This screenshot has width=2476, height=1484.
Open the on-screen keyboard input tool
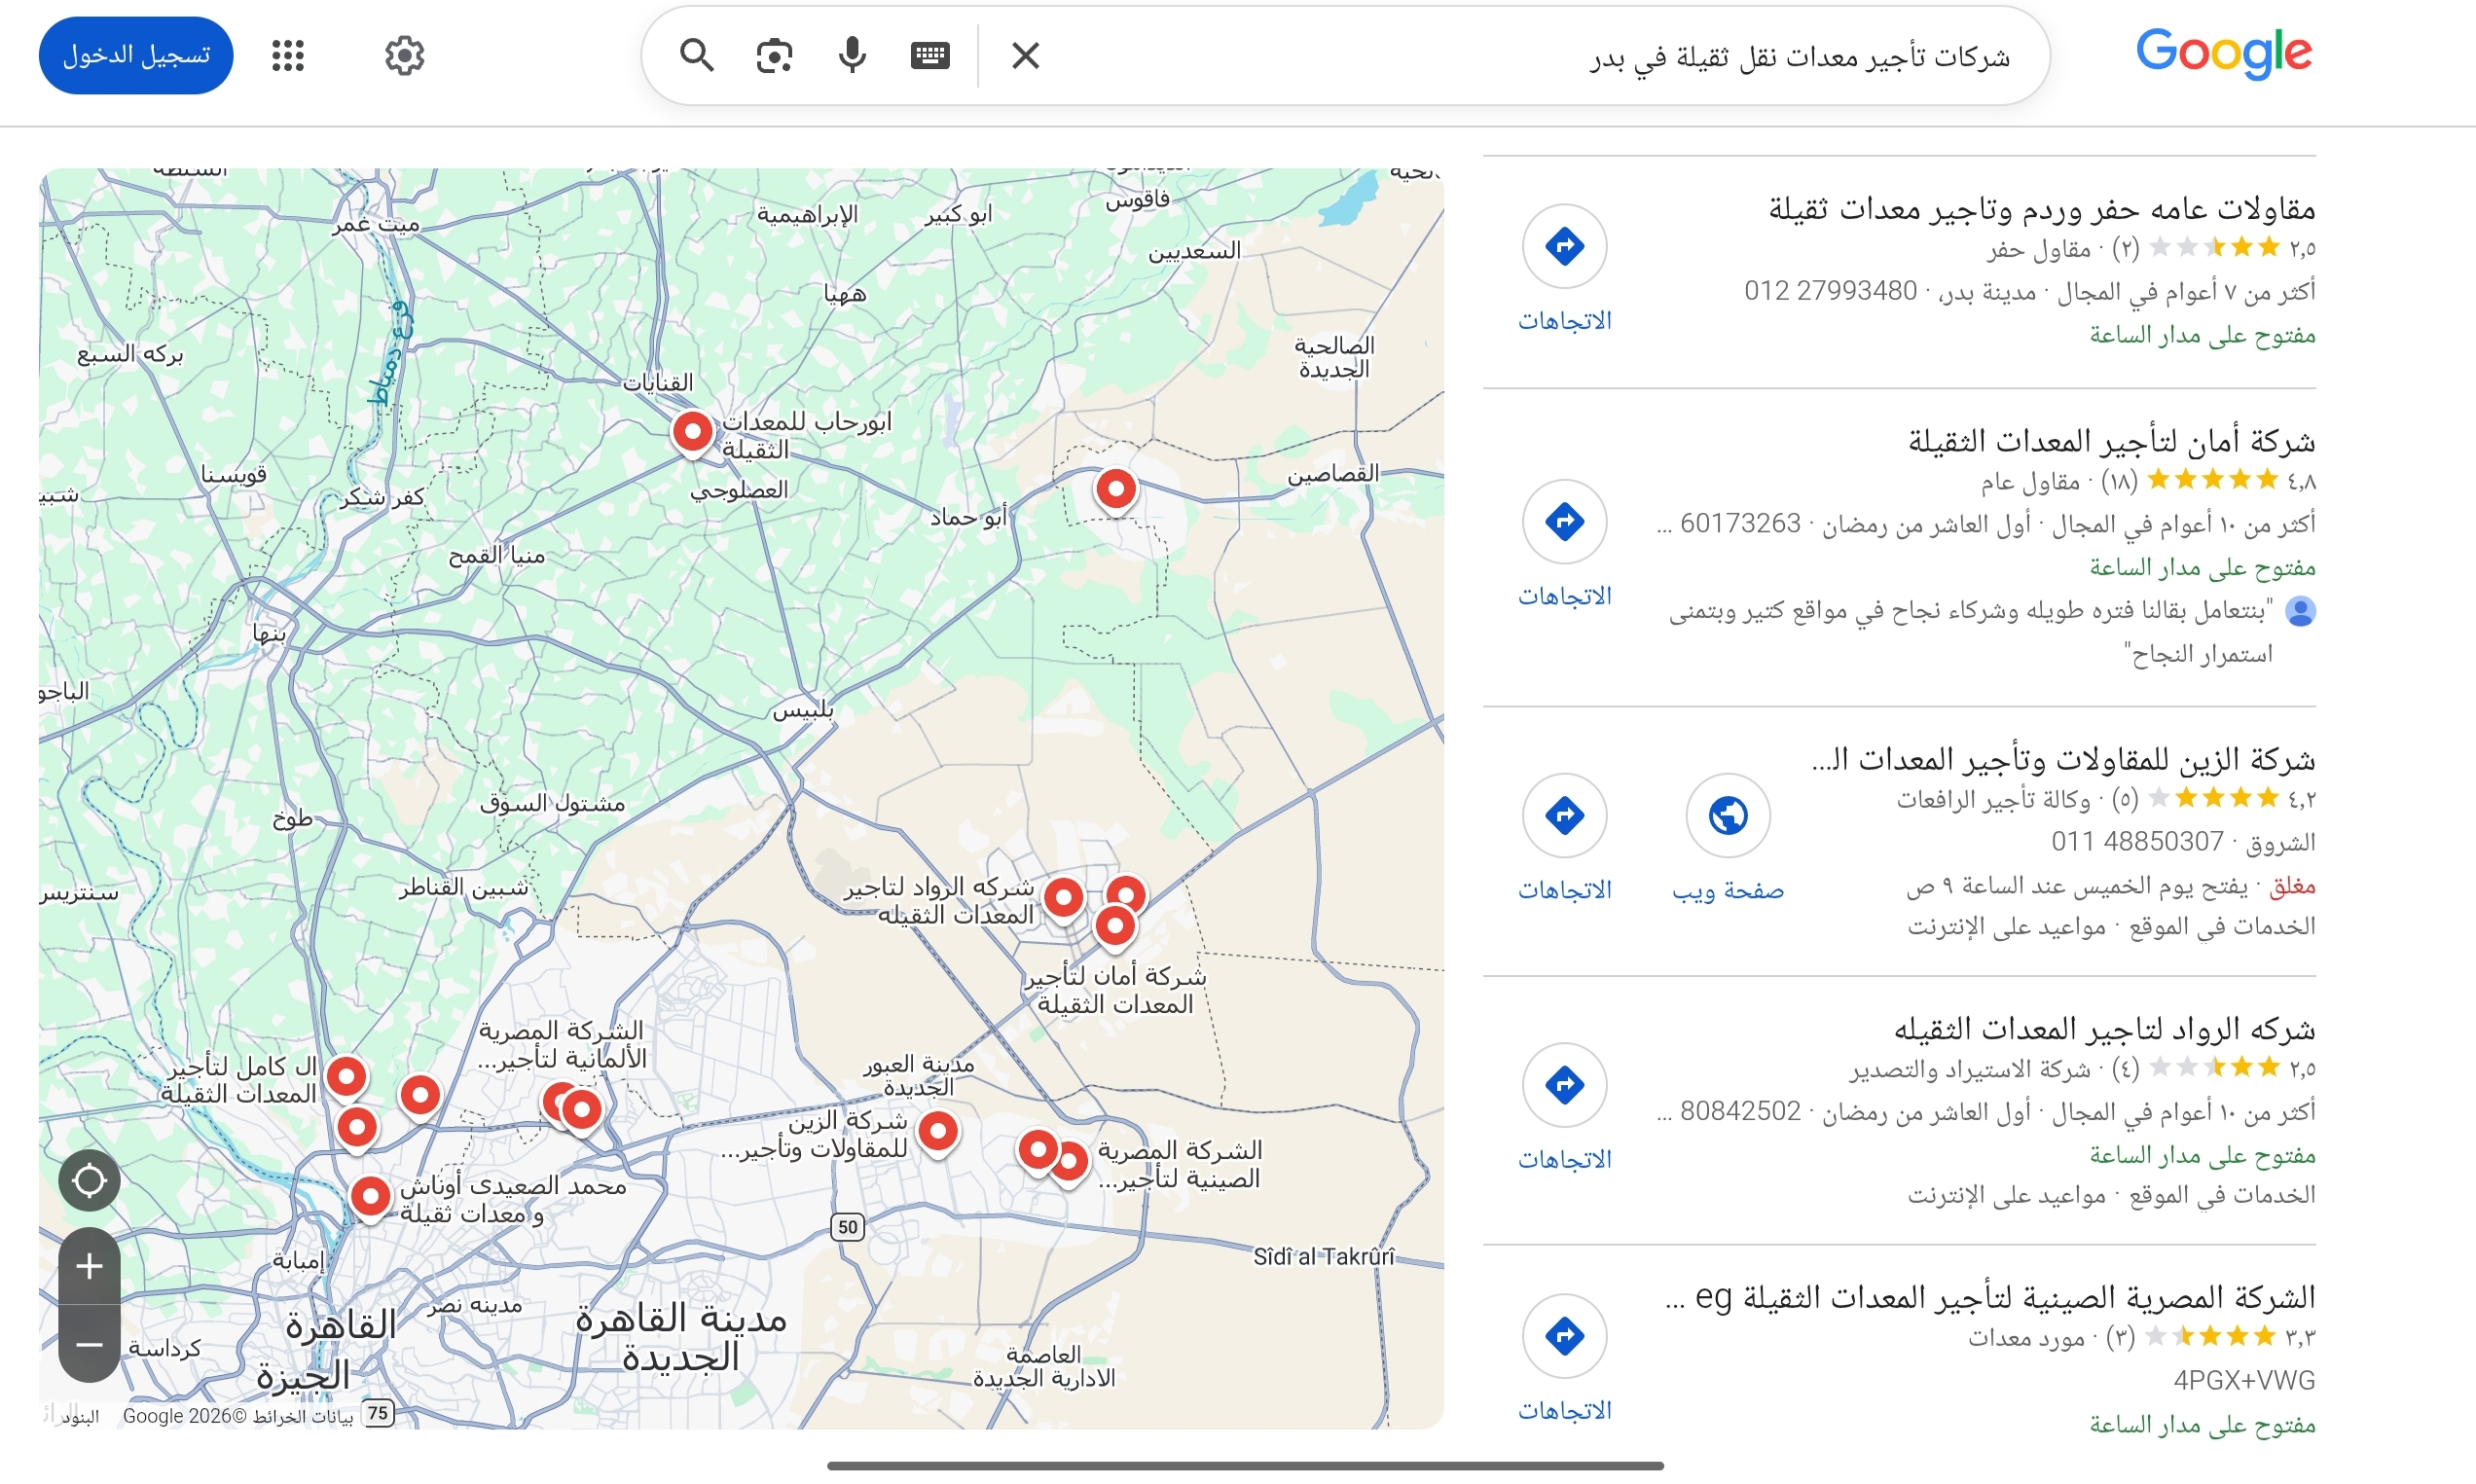930,55
